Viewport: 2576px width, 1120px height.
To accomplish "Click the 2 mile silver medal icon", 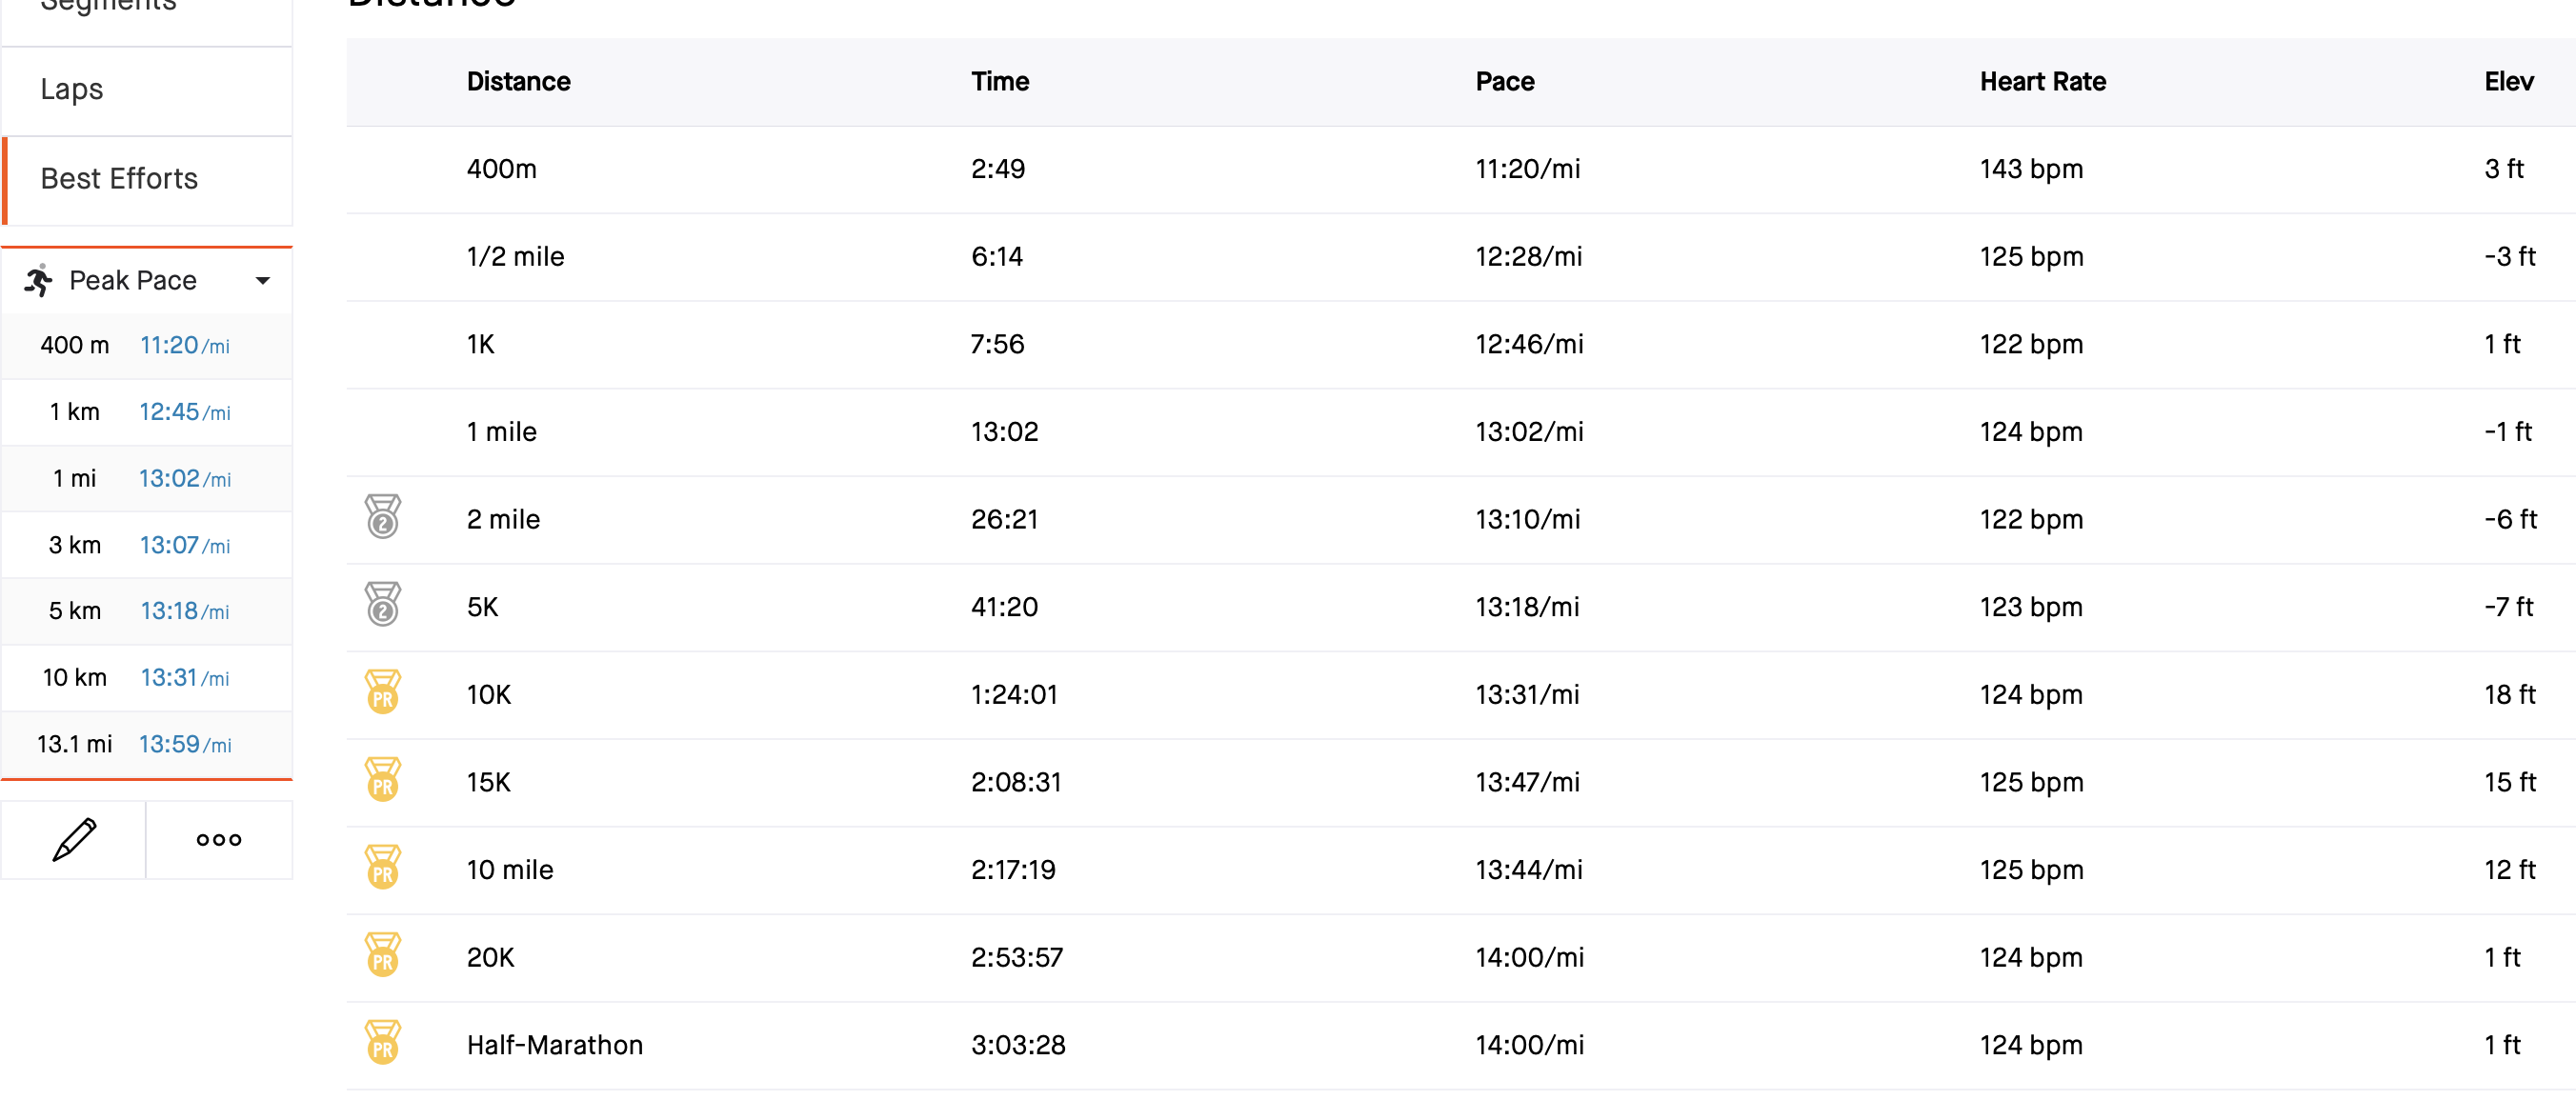I will pos(382,516).
